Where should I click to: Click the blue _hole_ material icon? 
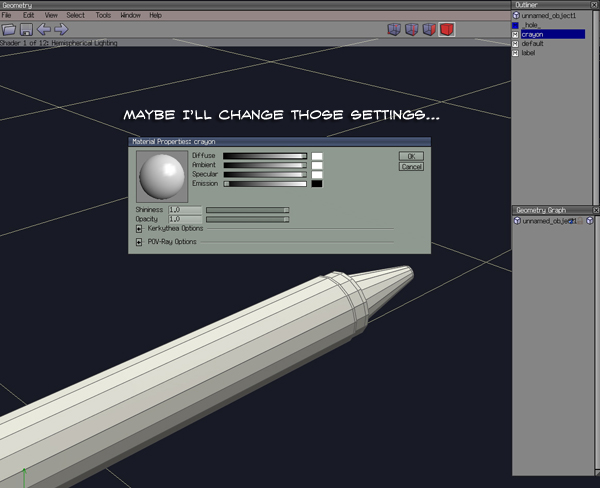(x=515, y=25)
